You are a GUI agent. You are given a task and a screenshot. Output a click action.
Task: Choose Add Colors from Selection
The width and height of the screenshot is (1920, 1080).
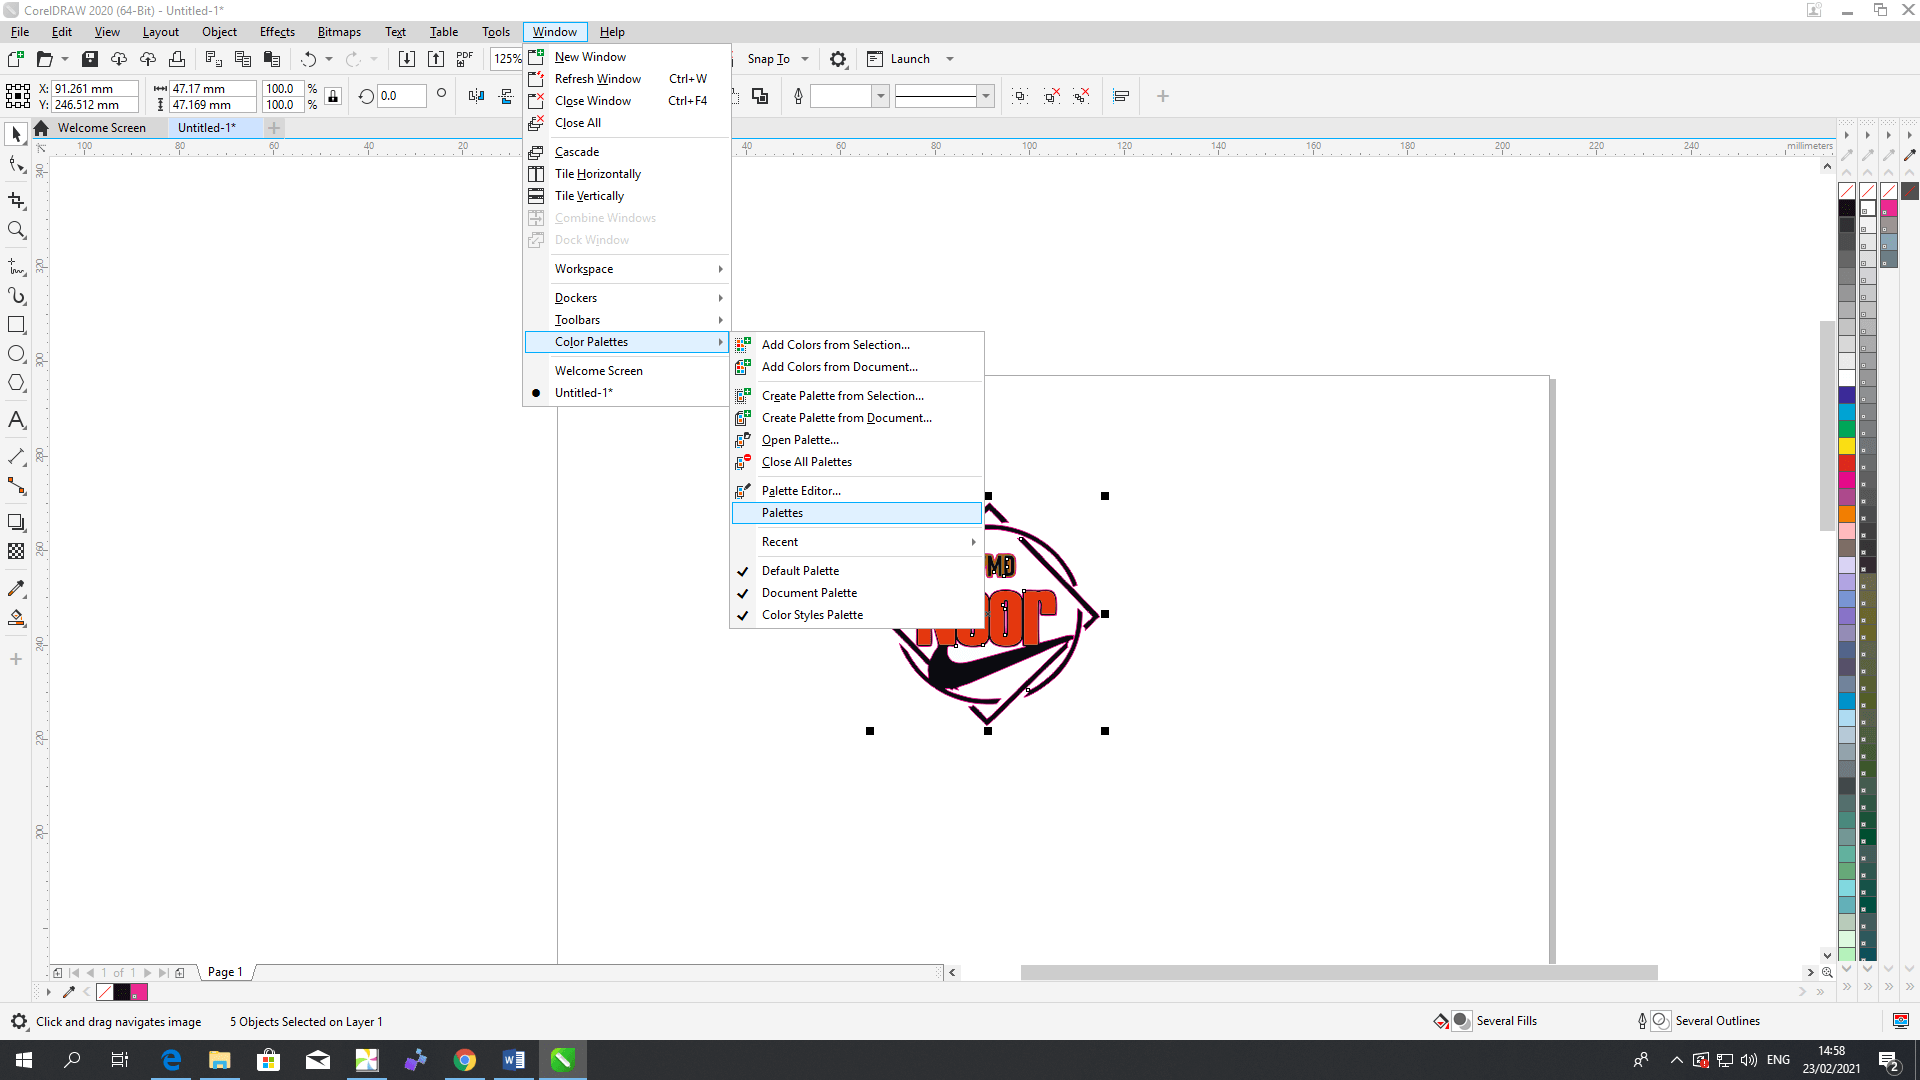[856, 345]
